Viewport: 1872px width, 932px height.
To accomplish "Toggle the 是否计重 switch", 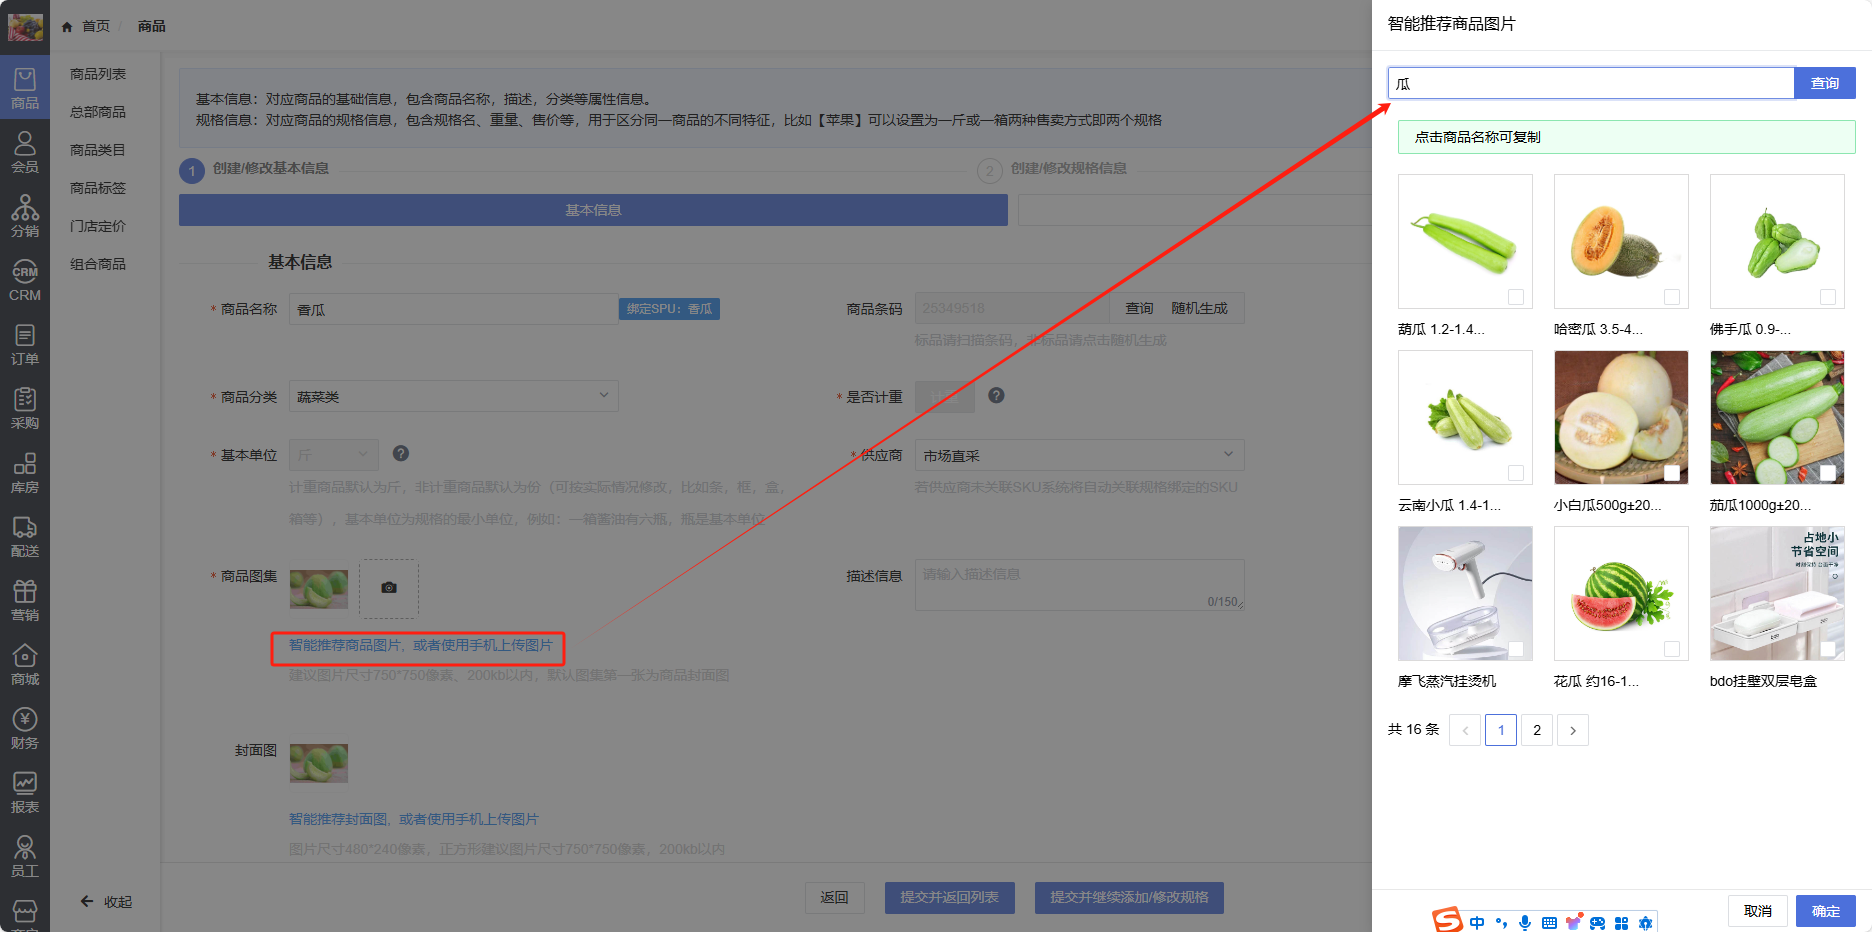I will point(945,397).
